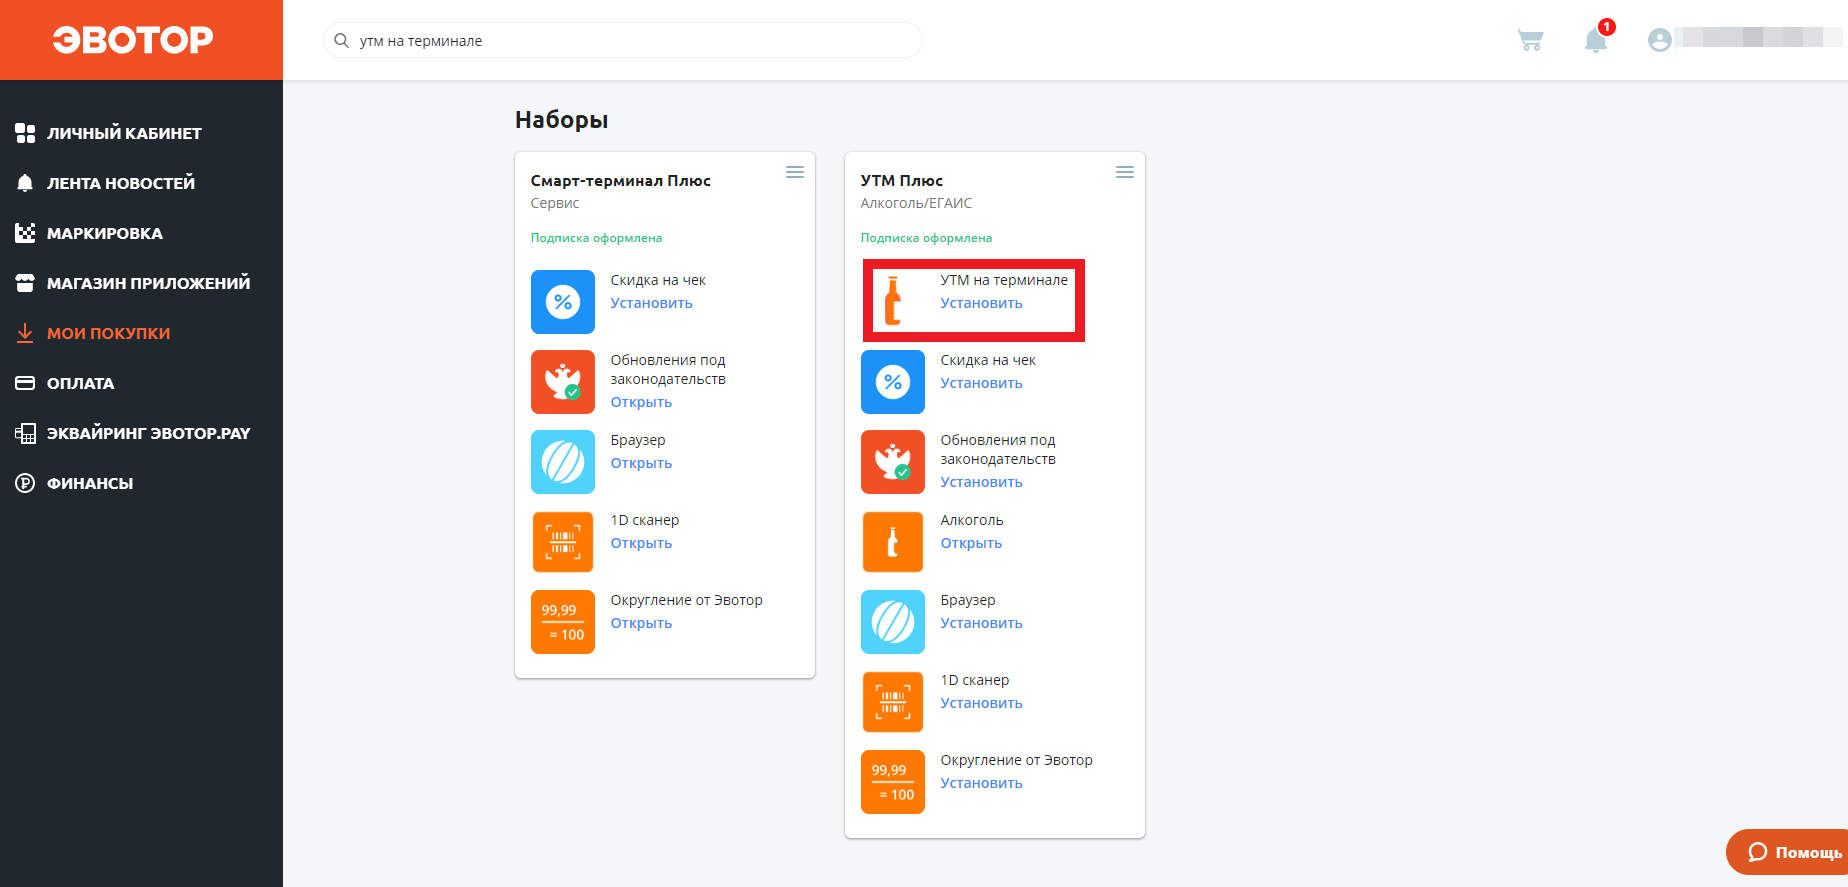Click 1D сканер icon in Смарт-терминал Плюс

point(563,542)
